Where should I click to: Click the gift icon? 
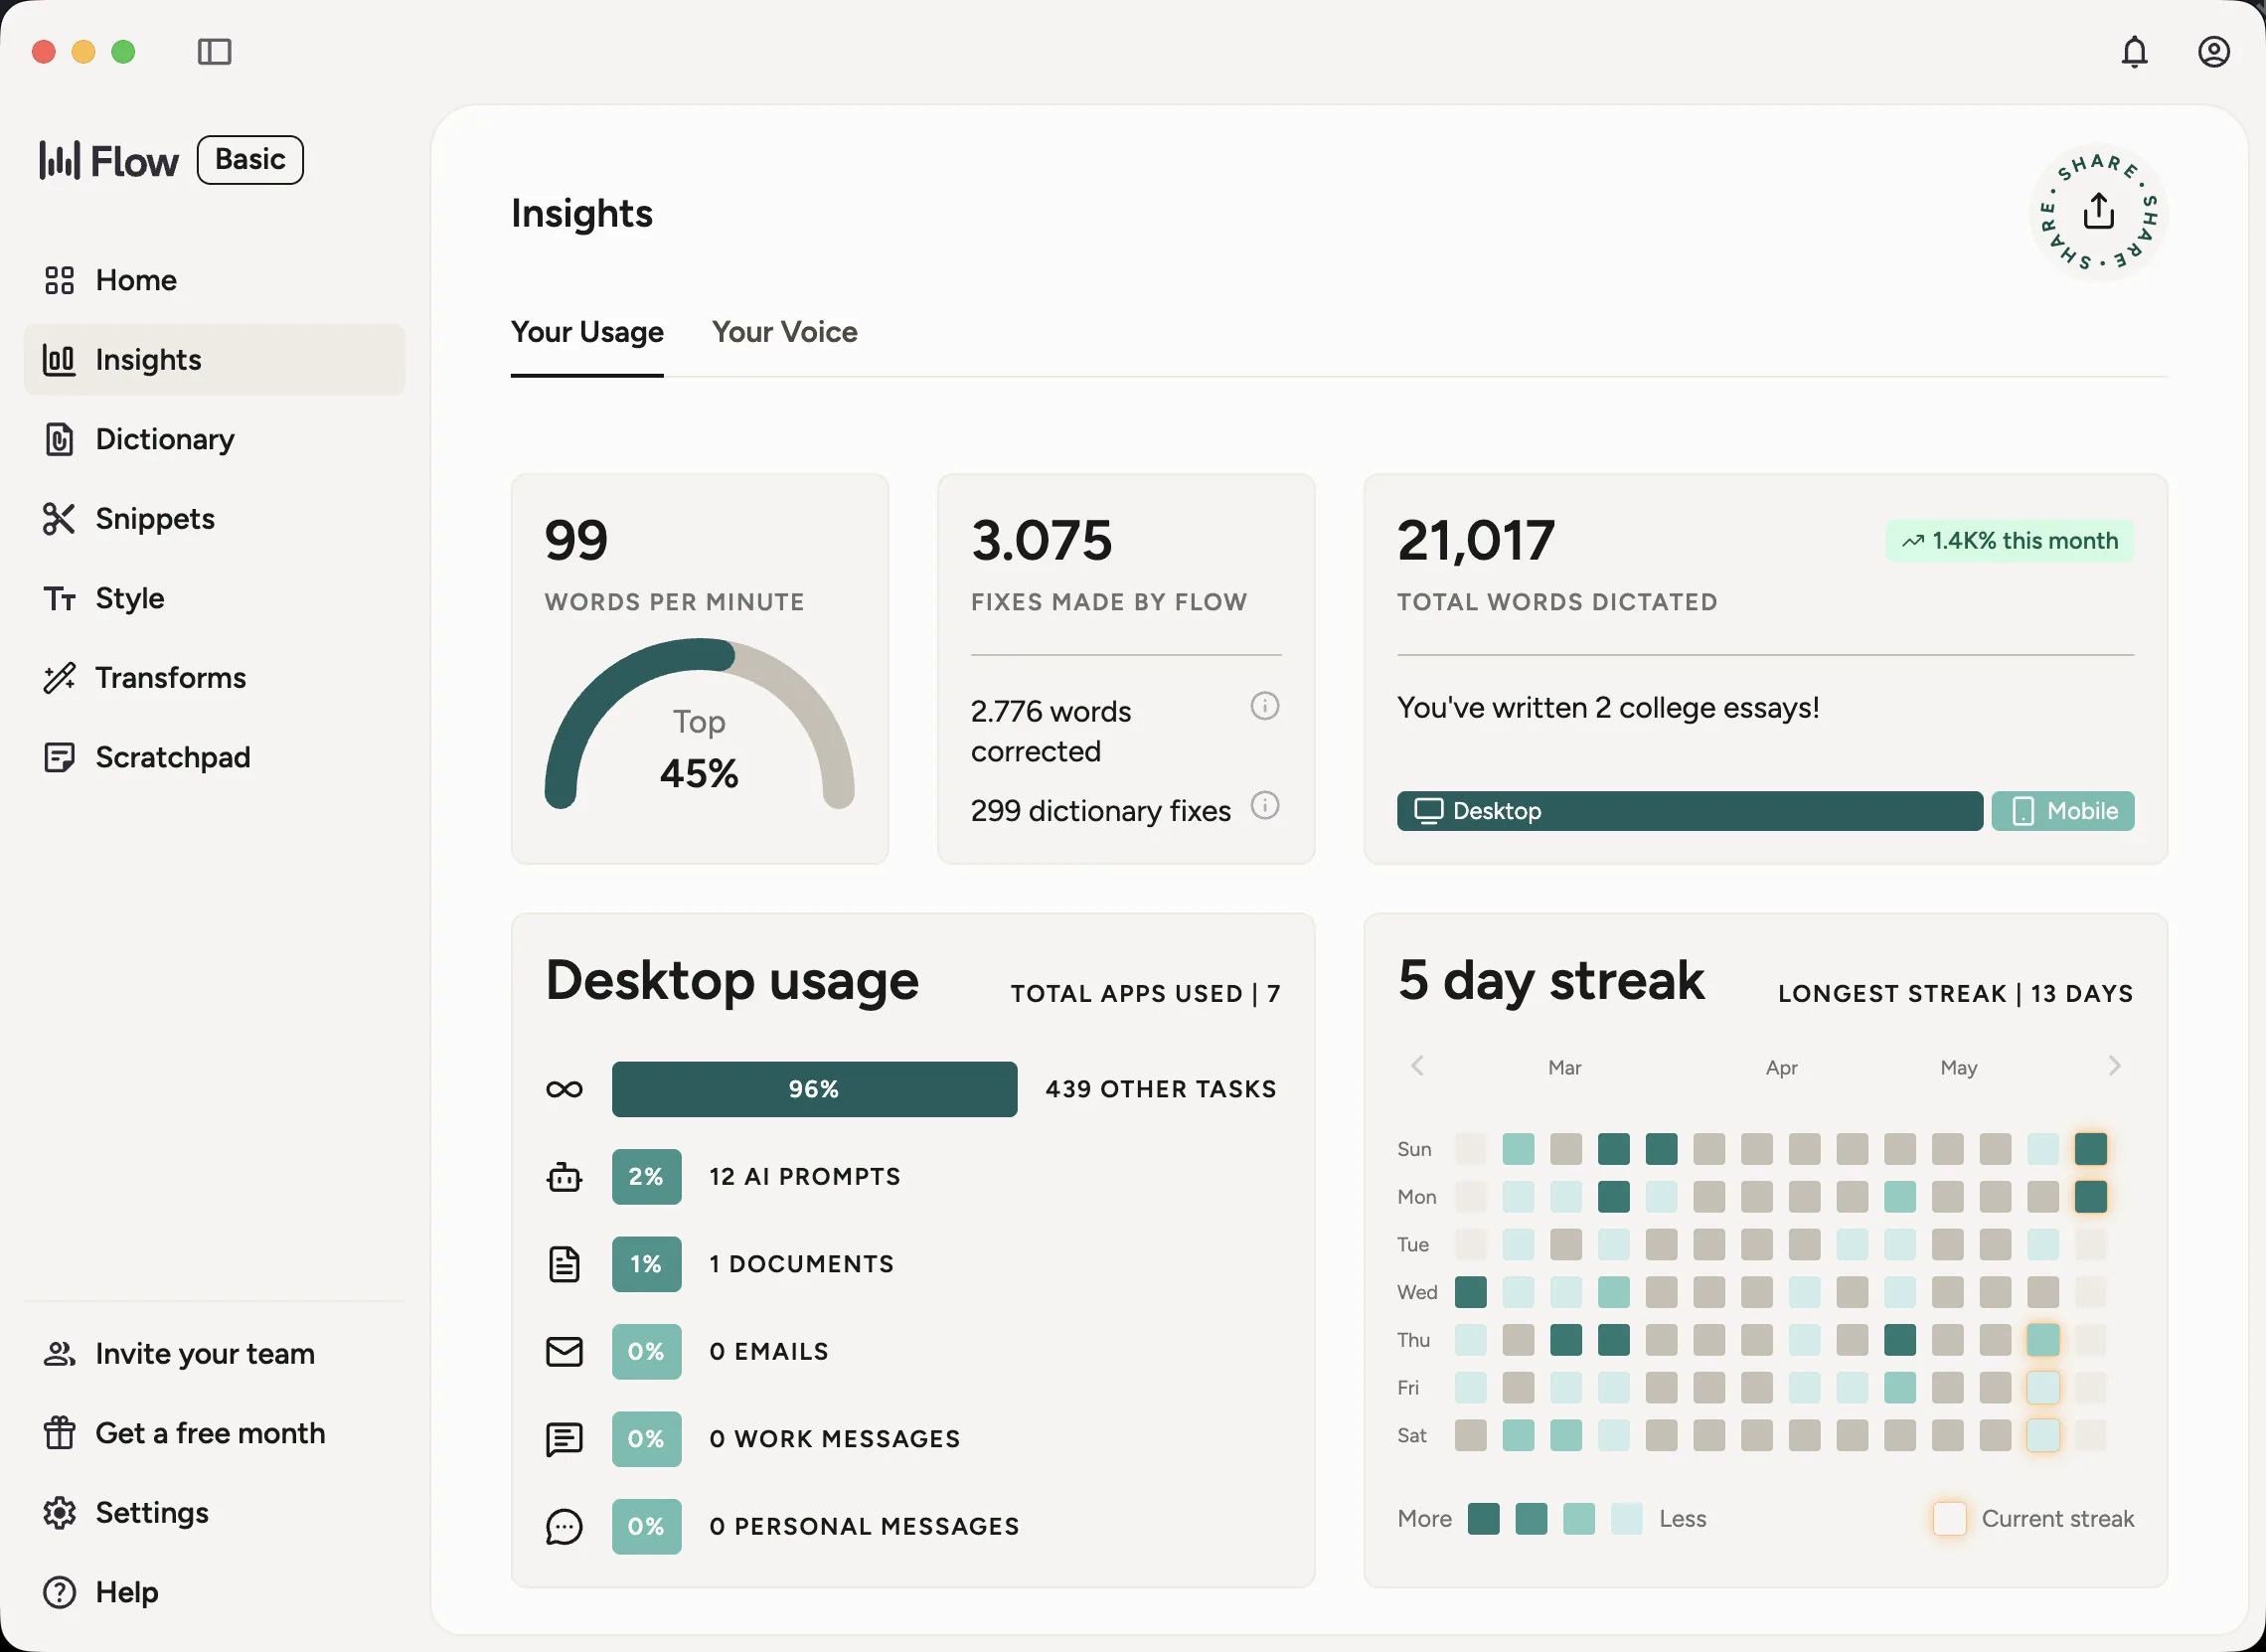(x=59, y=1433)
